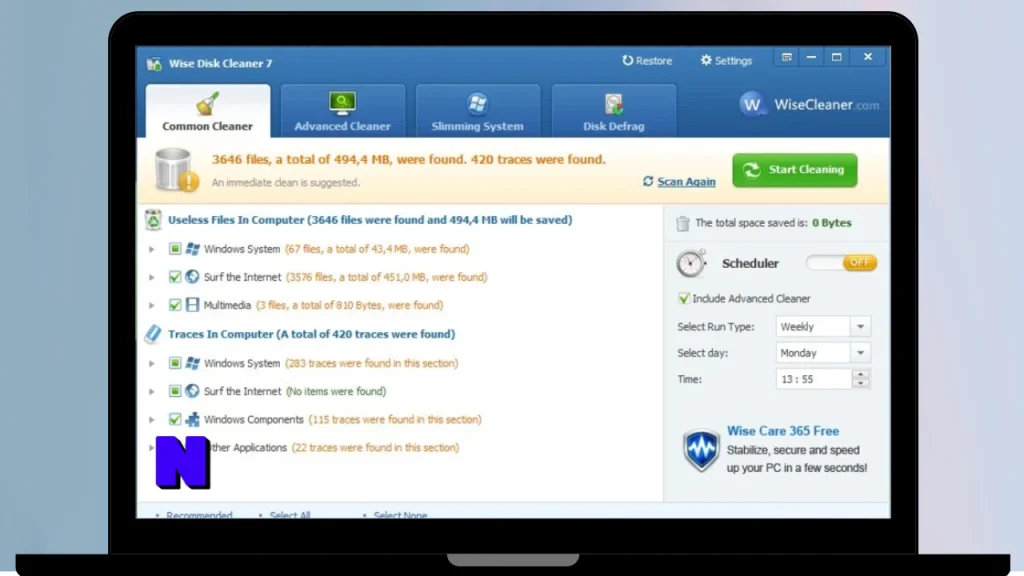The image size is (1024, 576).
Task: Toggle Windows System traces checkbox
Action: point(175,363)
